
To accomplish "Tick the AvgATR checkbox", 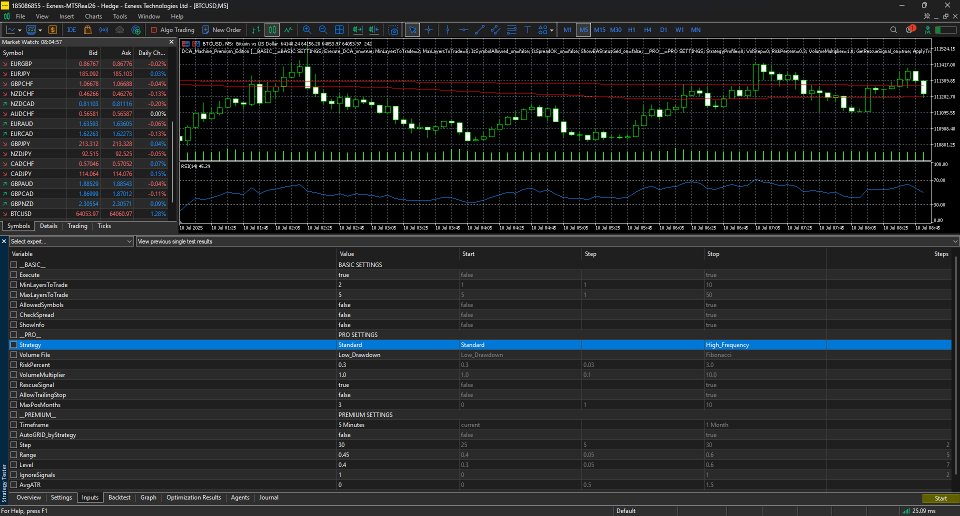I will (x=13, y=485).
